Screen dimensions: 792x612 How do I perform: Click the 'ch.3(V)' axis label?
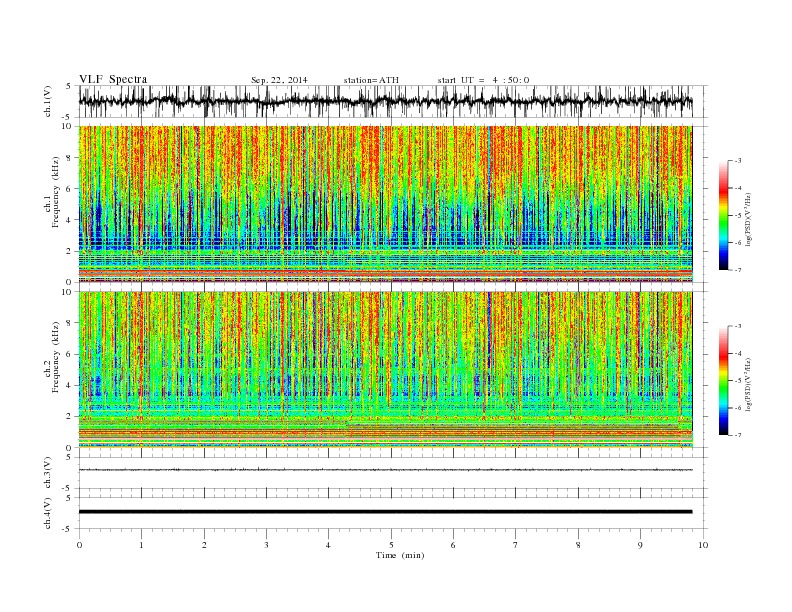coord(48,473)
